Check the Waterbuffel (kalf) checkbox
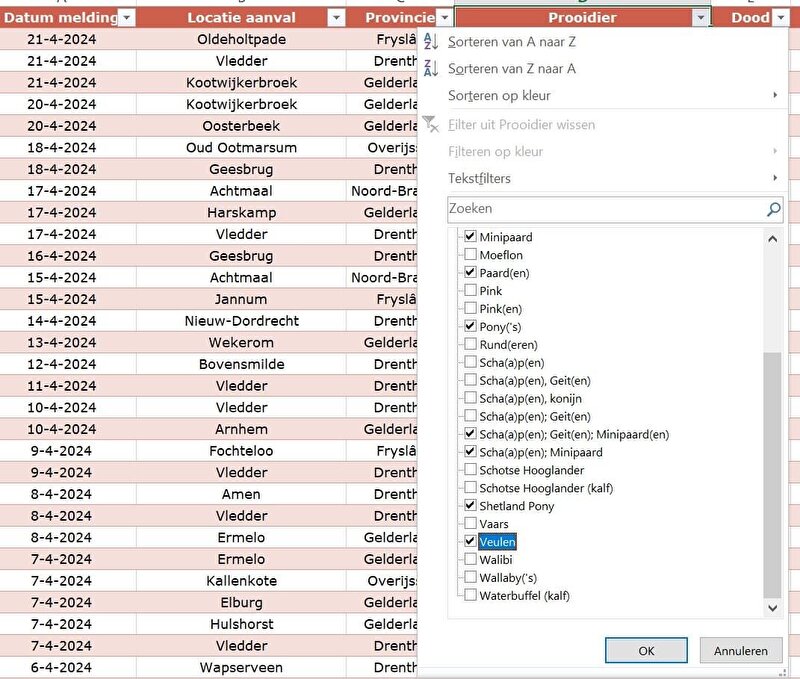 tap(470, 595)
